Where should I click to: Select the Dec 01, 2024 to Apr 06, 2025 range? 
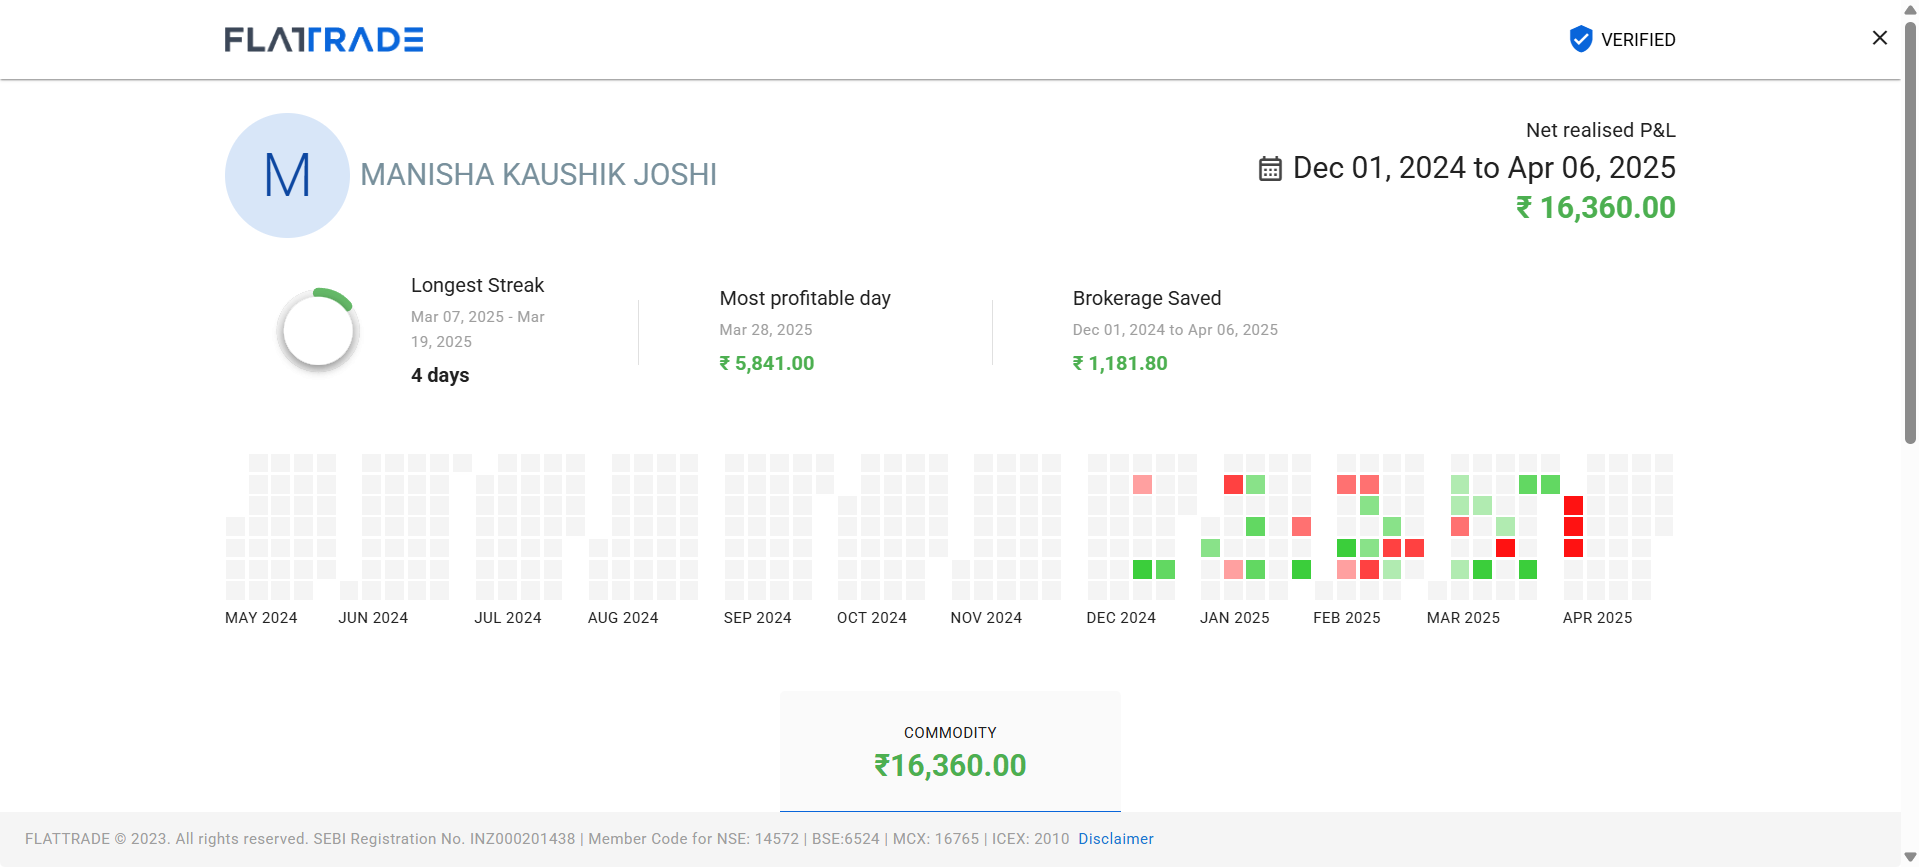click(1483, 168)
